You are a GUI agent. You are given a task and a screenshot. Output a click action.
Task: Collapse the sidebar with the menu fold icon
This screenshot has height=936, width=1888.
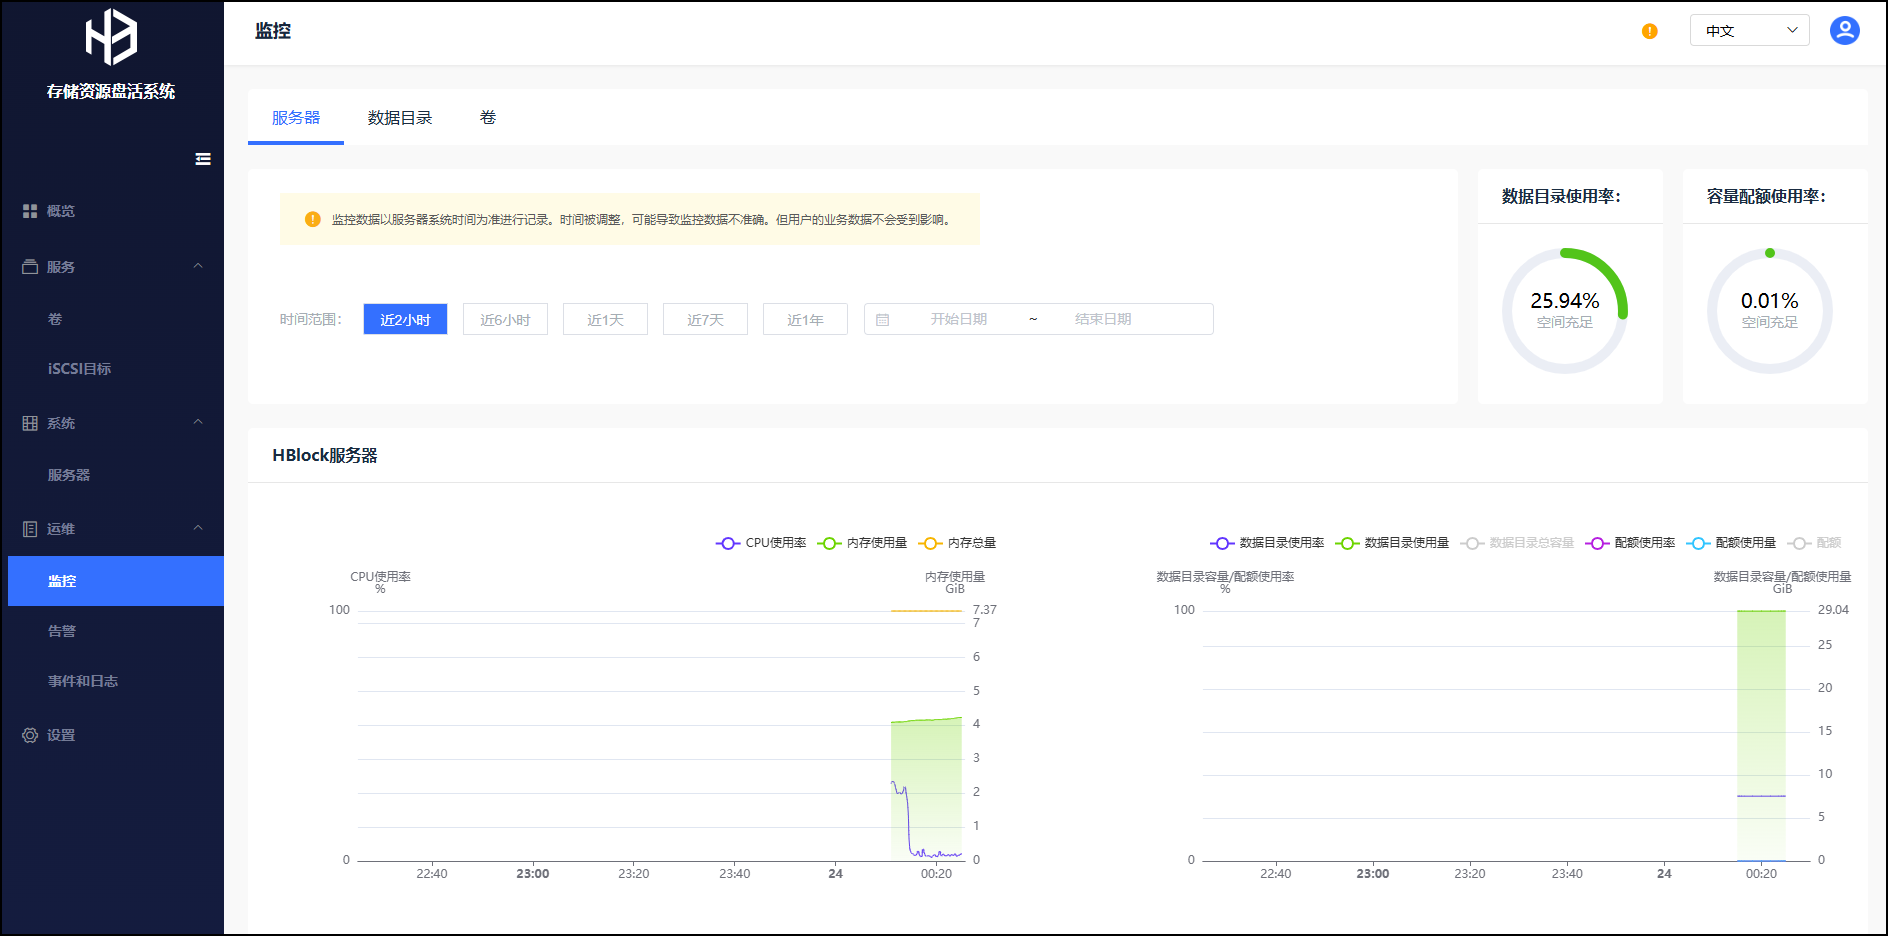(x=203, y=159)
